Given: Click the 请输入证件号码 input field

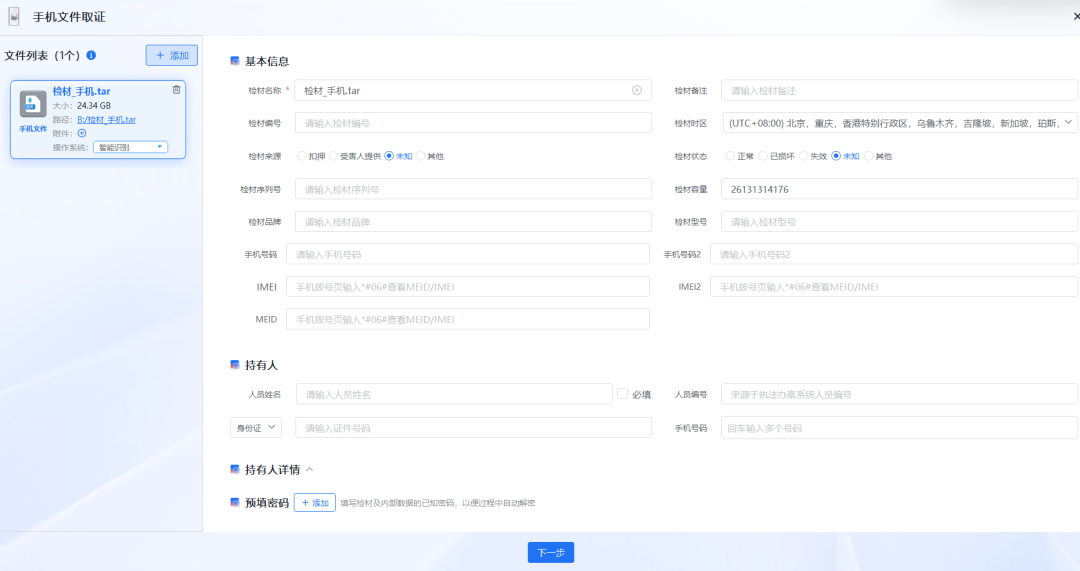Looking at the screenshot, I should (473, 428).
